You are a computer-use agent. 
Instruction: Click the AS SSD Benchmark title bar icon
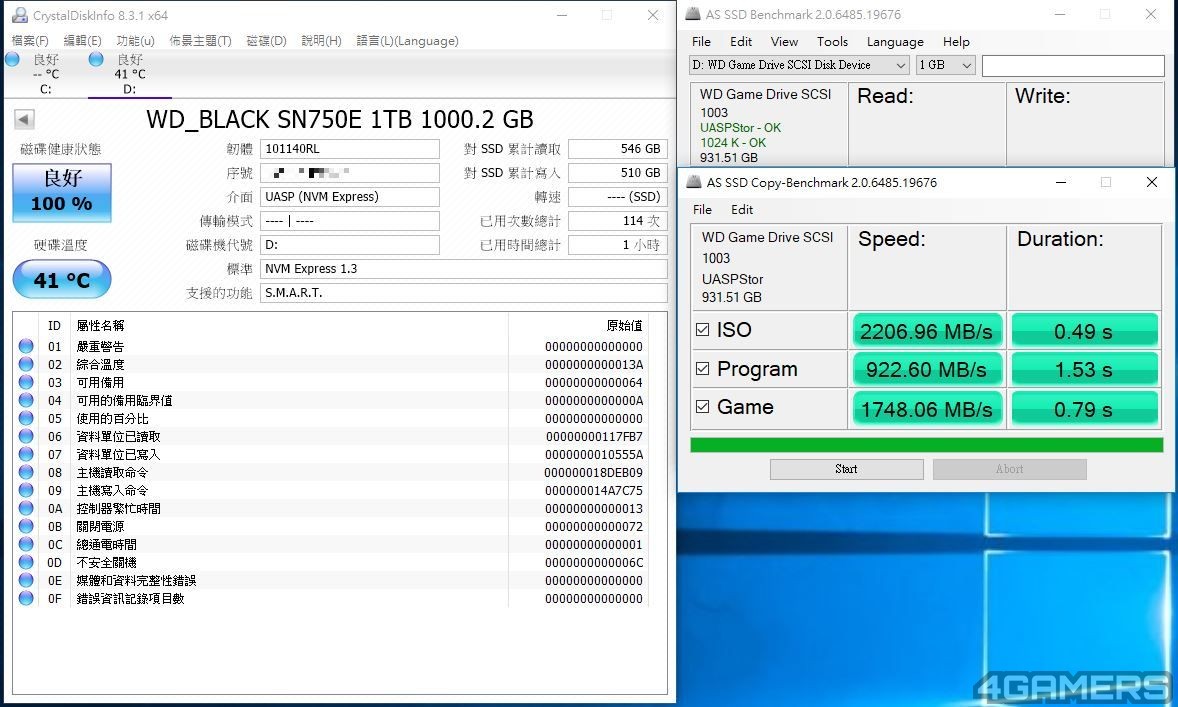point(692,14)
